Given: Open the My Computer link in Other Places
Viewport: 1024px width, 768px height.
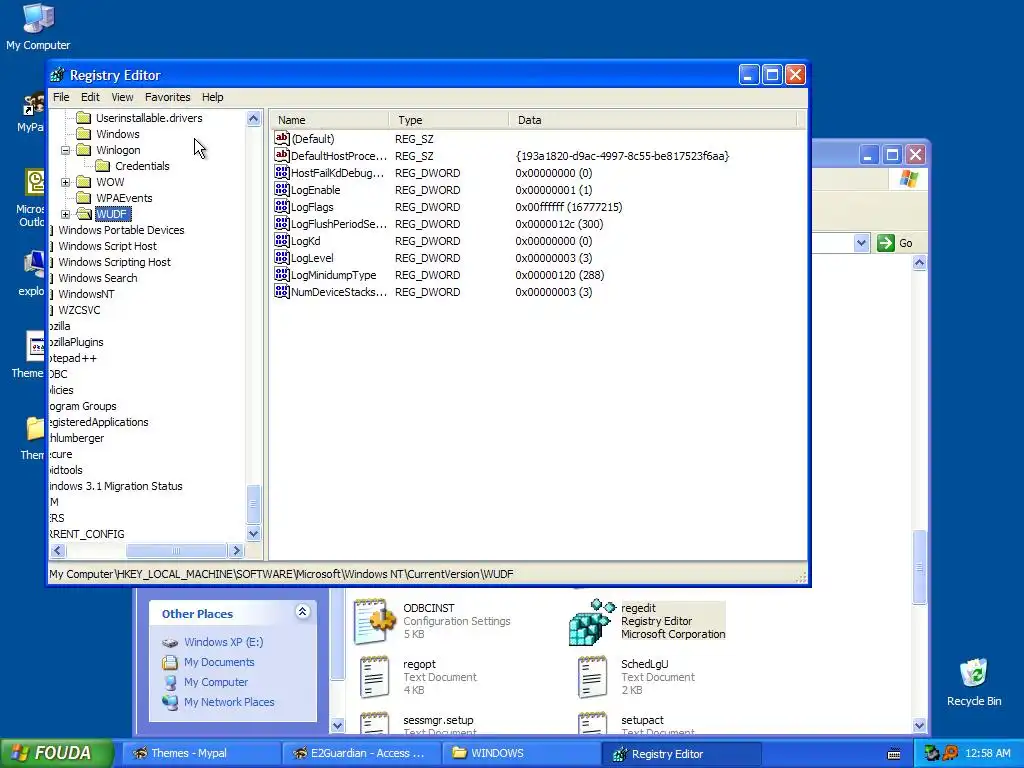Looking at the screenshot, I should [x=216, y=682].
